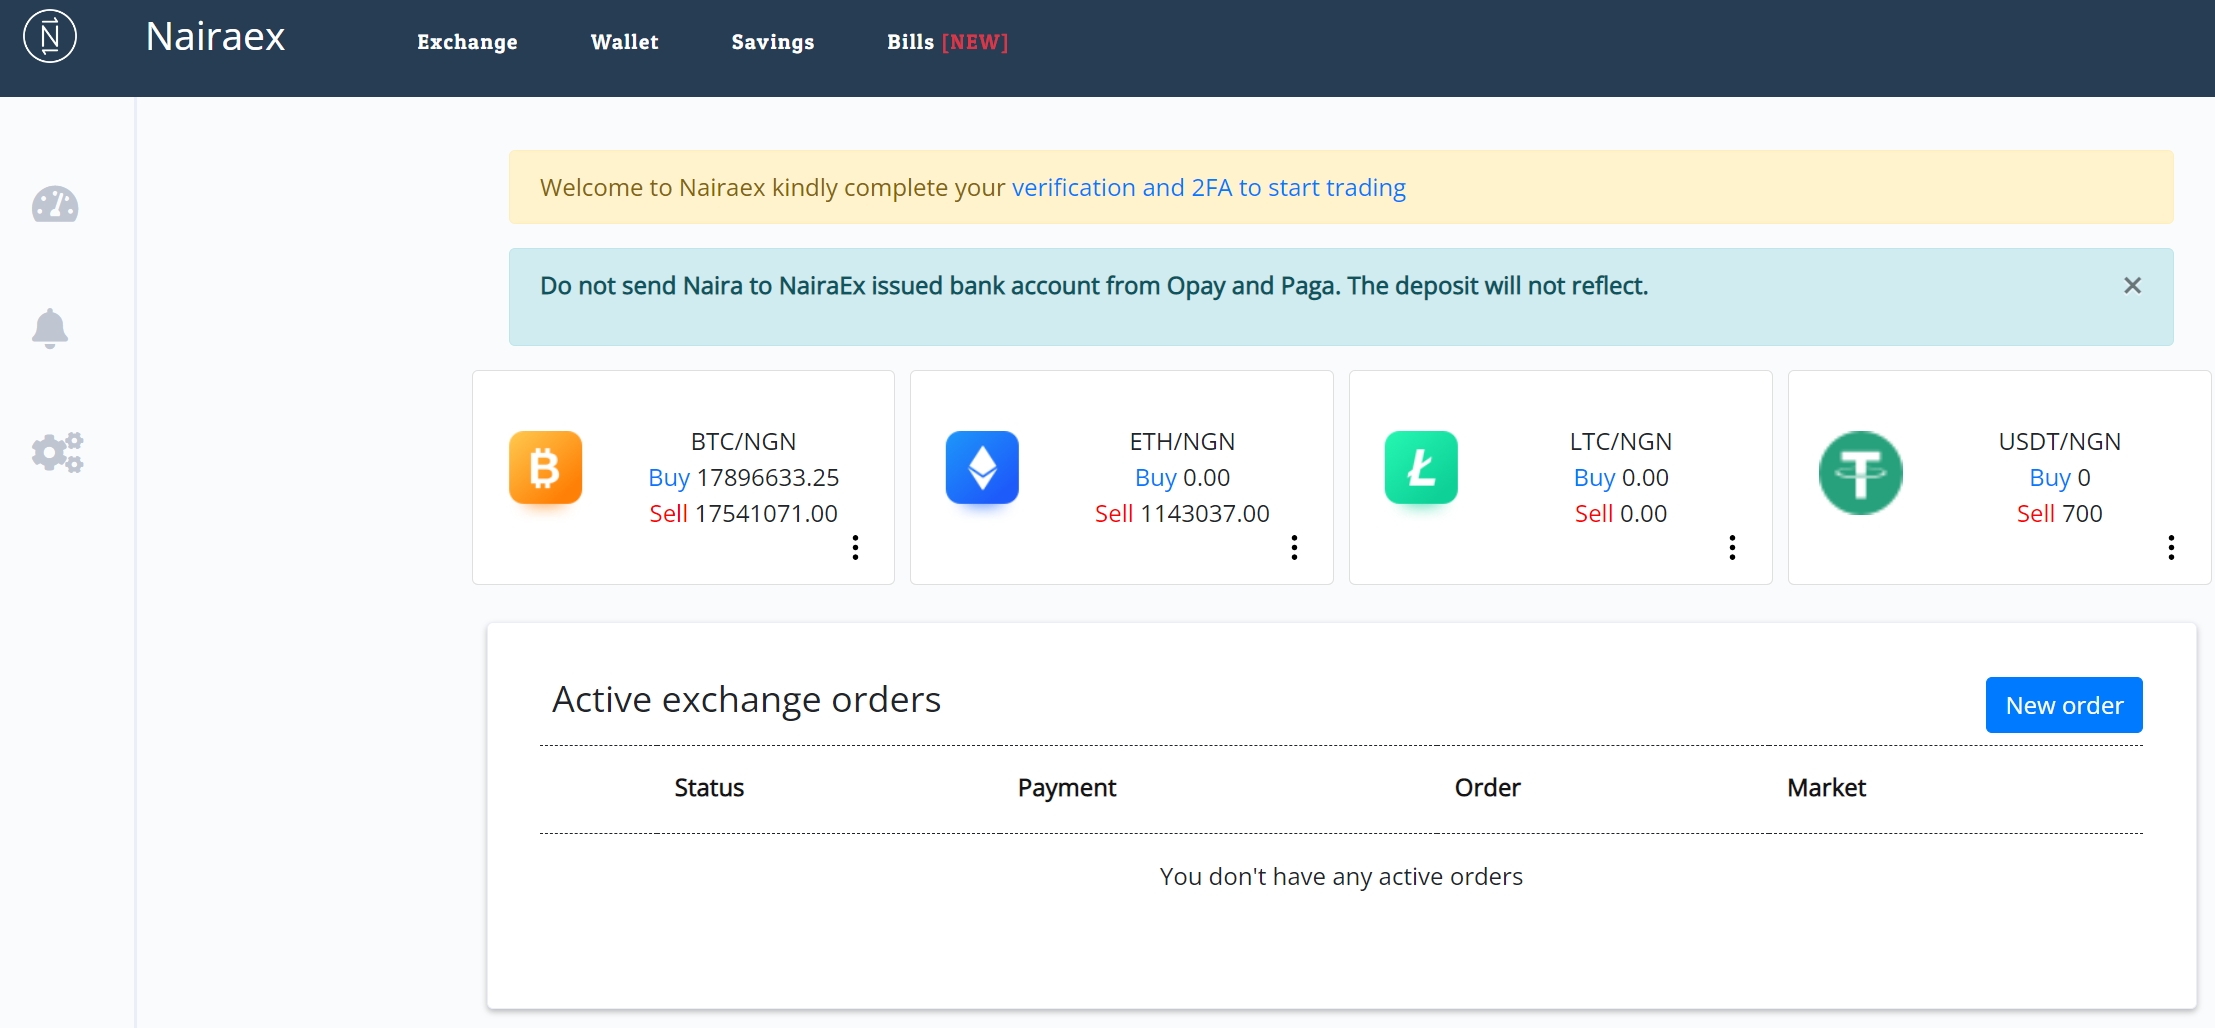The width and height of the screenshot is (2215, 1028).
Task: Go to the Wallet menu item
Action: pos(624,42)
